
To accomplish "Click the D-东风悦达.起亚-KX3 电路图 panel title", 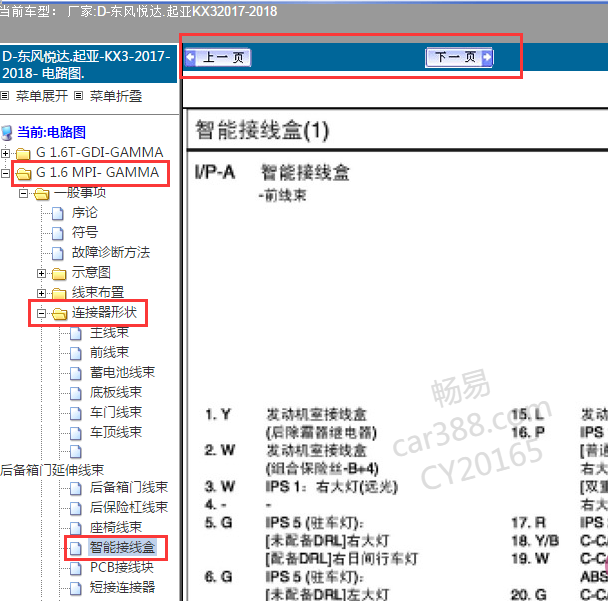I will (x=86, y=64).
